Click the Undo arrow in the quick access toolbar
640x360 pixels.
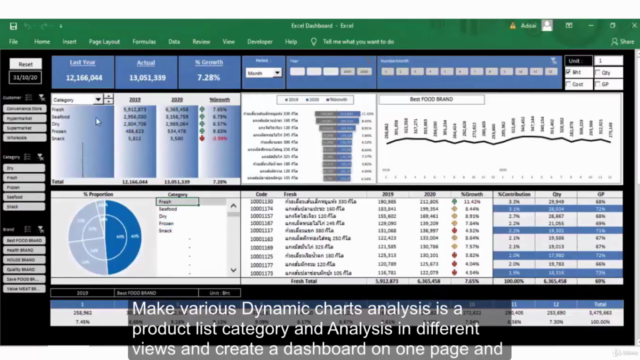point(27,26)
